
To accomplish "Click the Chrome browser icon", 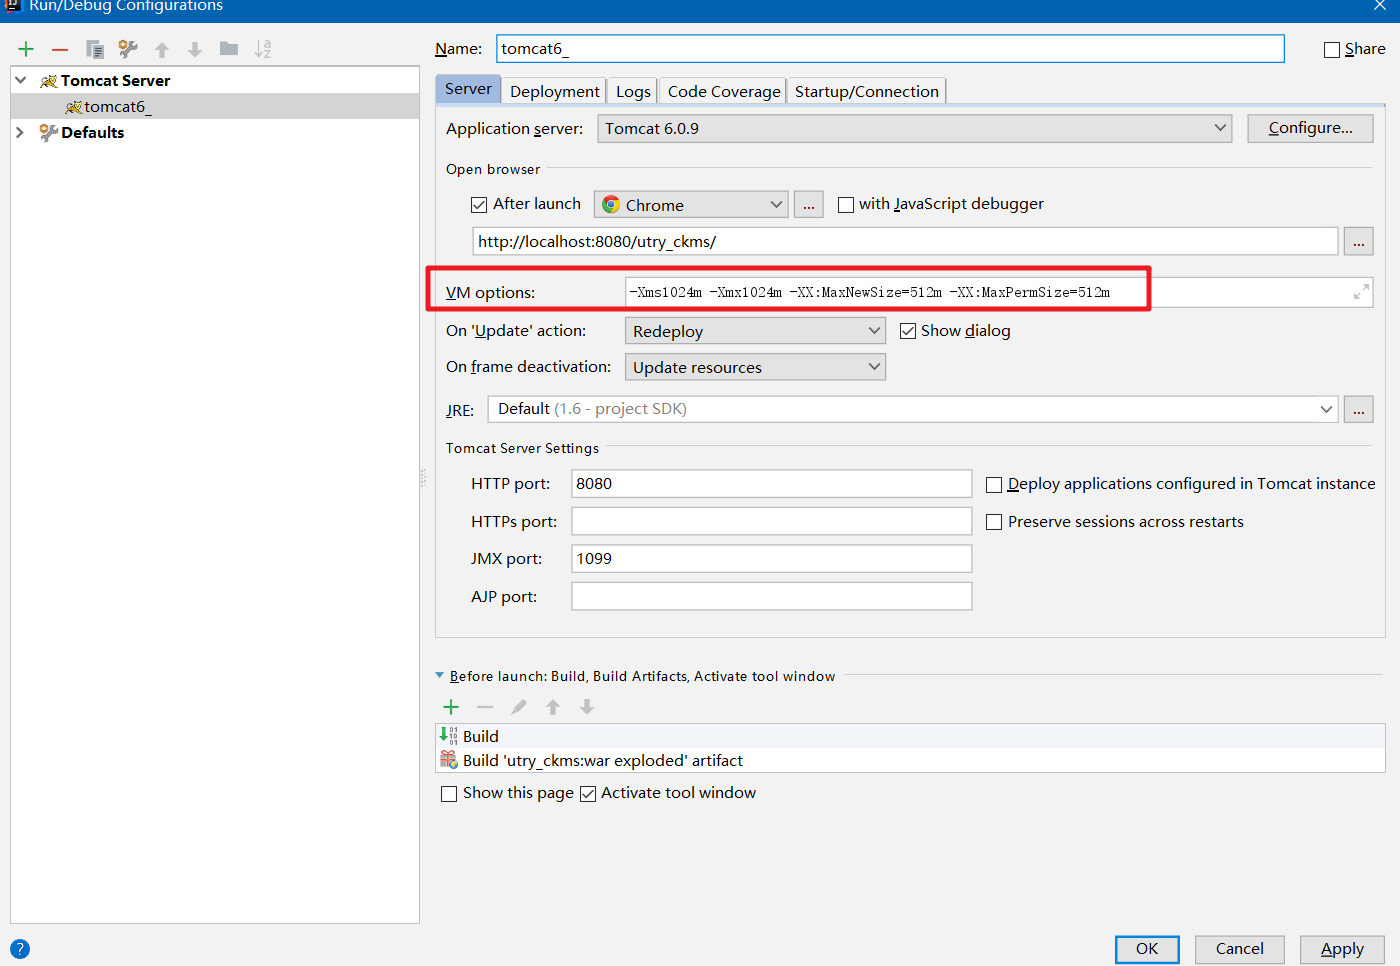I will (x=611, y=204).
